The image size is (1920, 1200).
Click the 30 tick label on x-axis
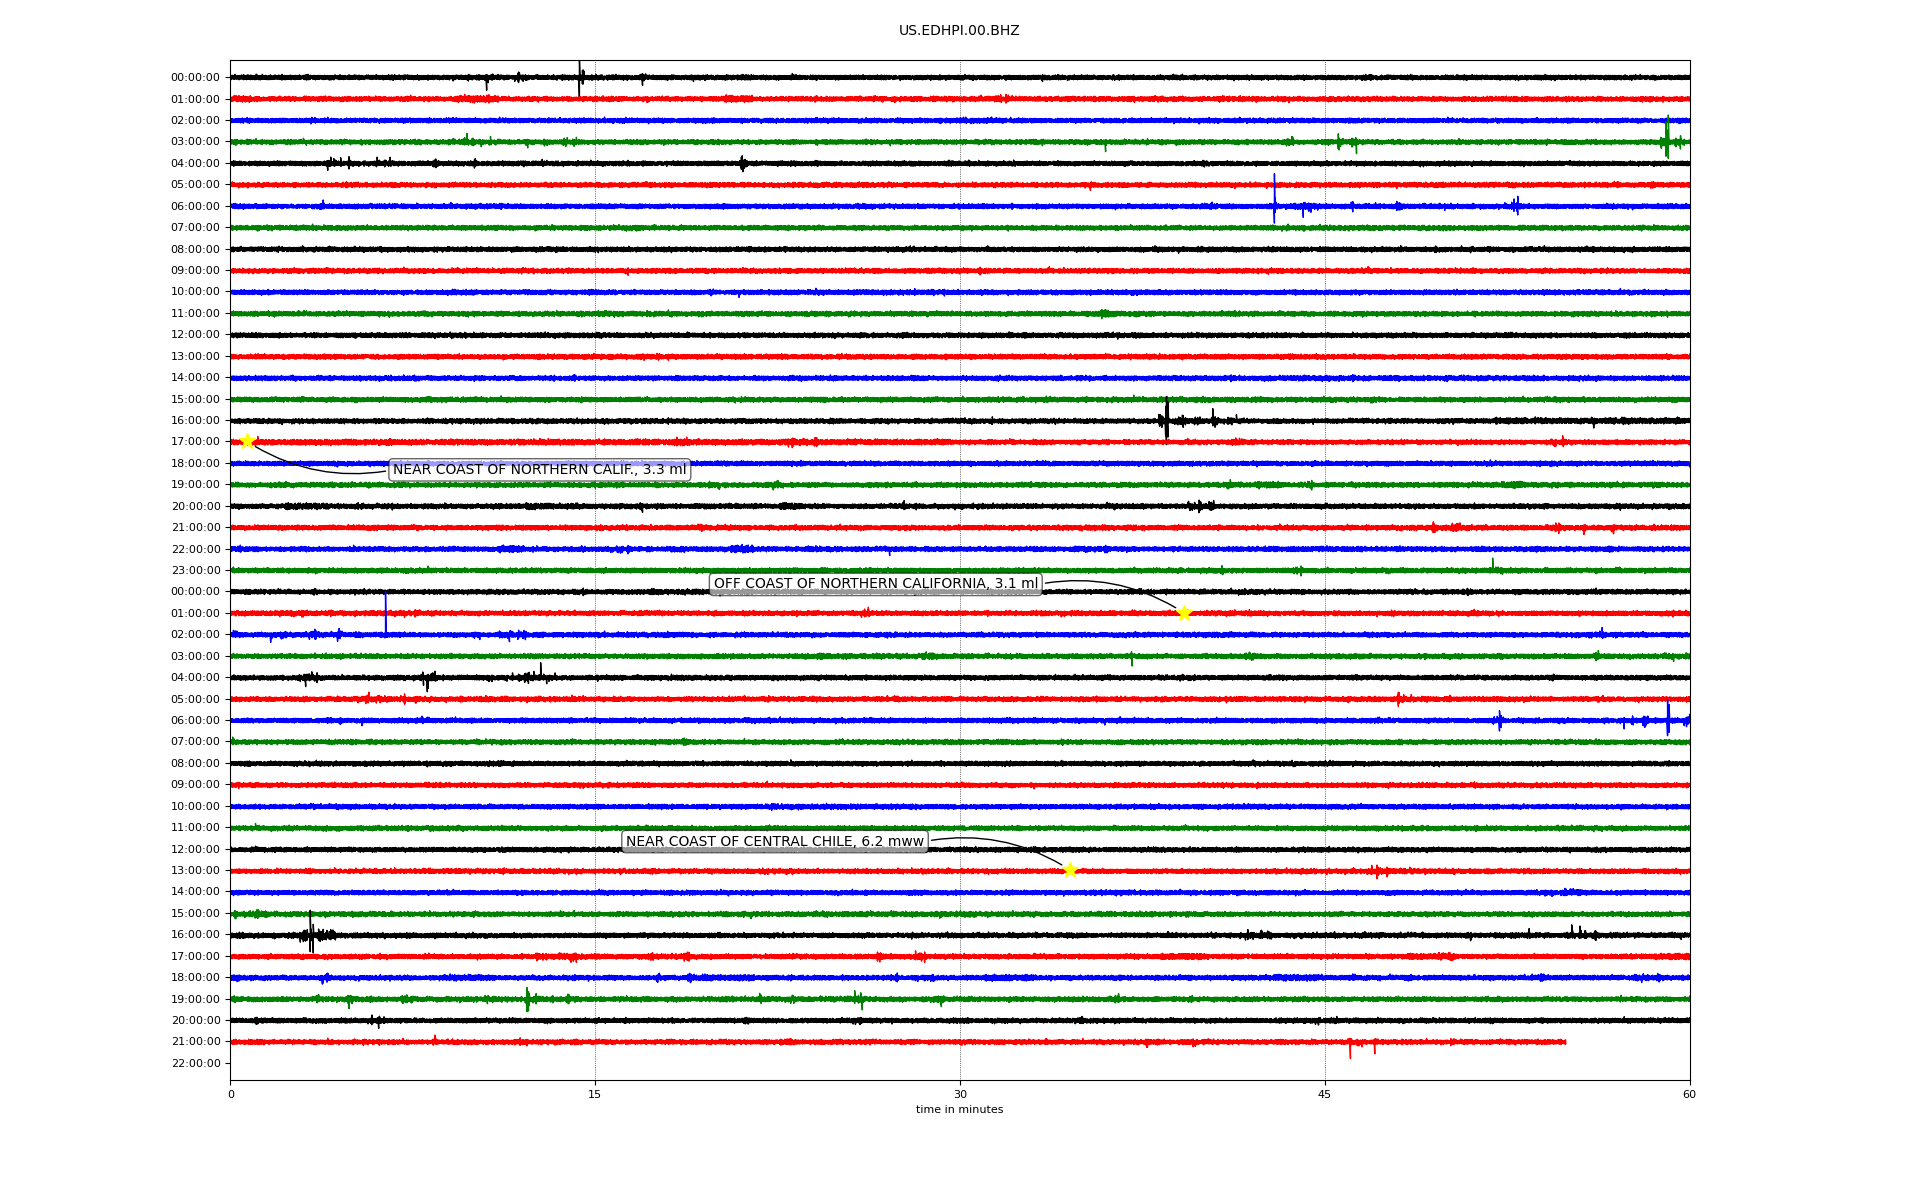pos(960,1094)
